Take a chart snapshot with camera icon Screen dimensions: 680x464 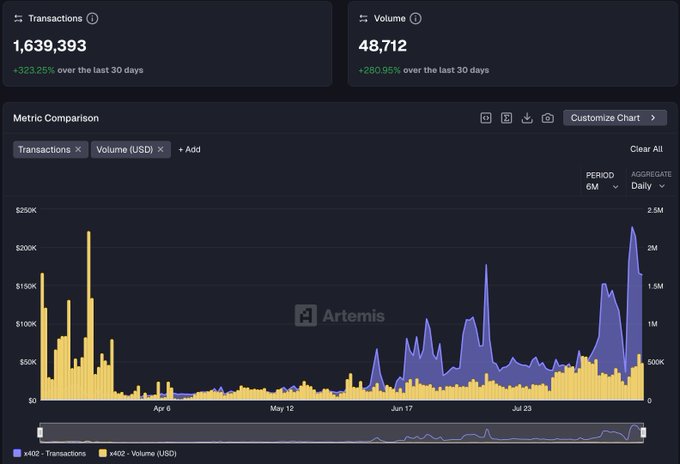pos(548,118)
